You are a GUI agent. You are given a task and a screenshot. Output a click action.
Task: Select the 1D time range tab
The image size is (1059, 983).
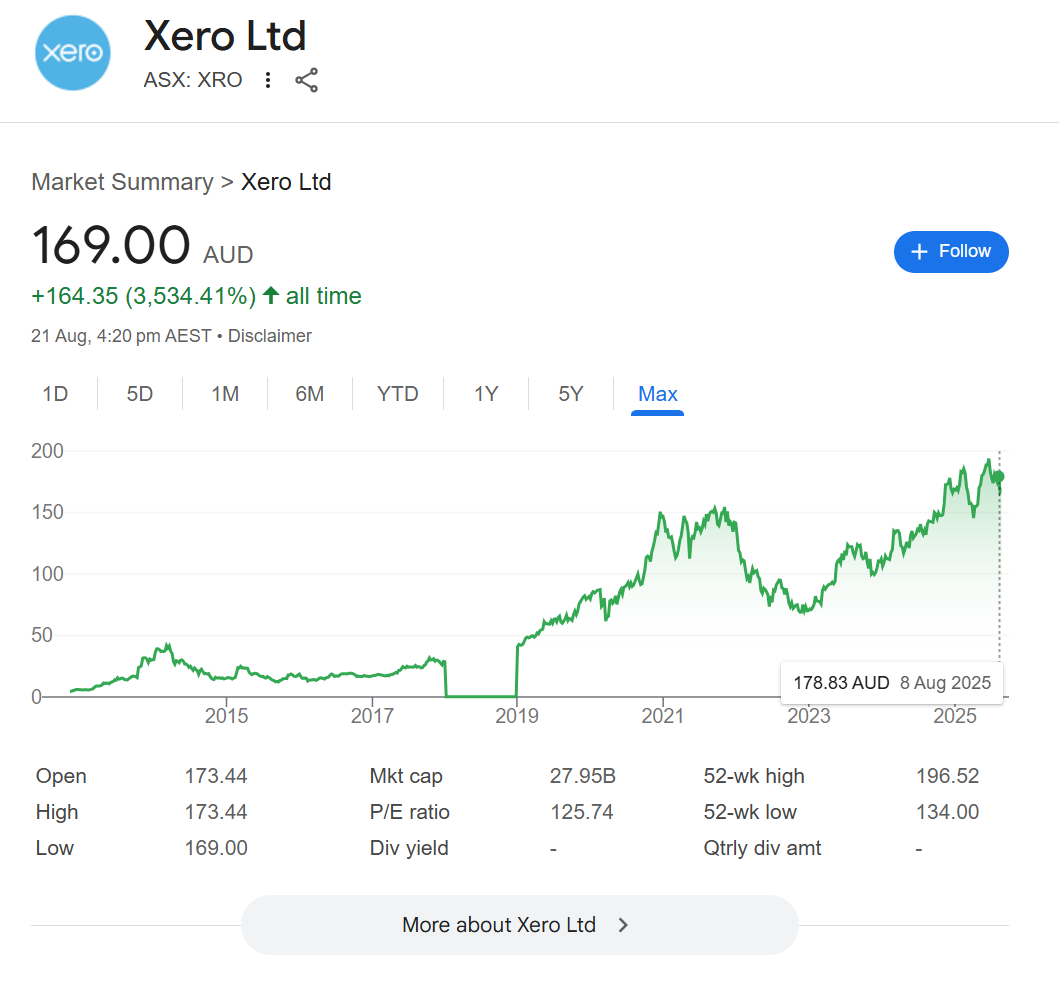pyautogui.click(x=55, y=394)
